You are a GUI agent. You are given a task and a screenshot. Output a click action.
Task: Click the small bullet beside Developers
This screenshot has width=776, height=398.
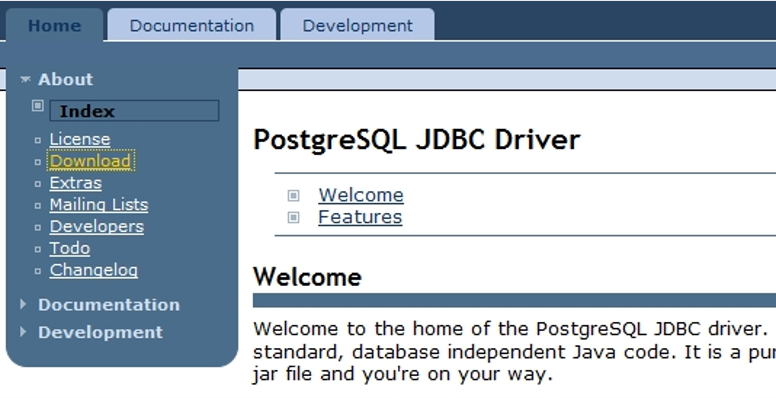pyautogui.click(x=38, y=228)
